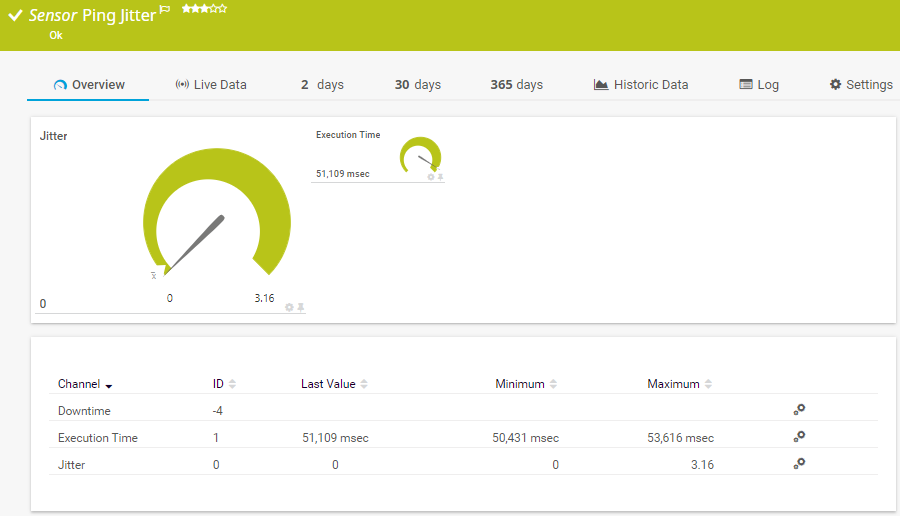The image size is (900, 530).
Task: Click the priority flag icon beside Ping Jitter
Action: pos(165,9)
